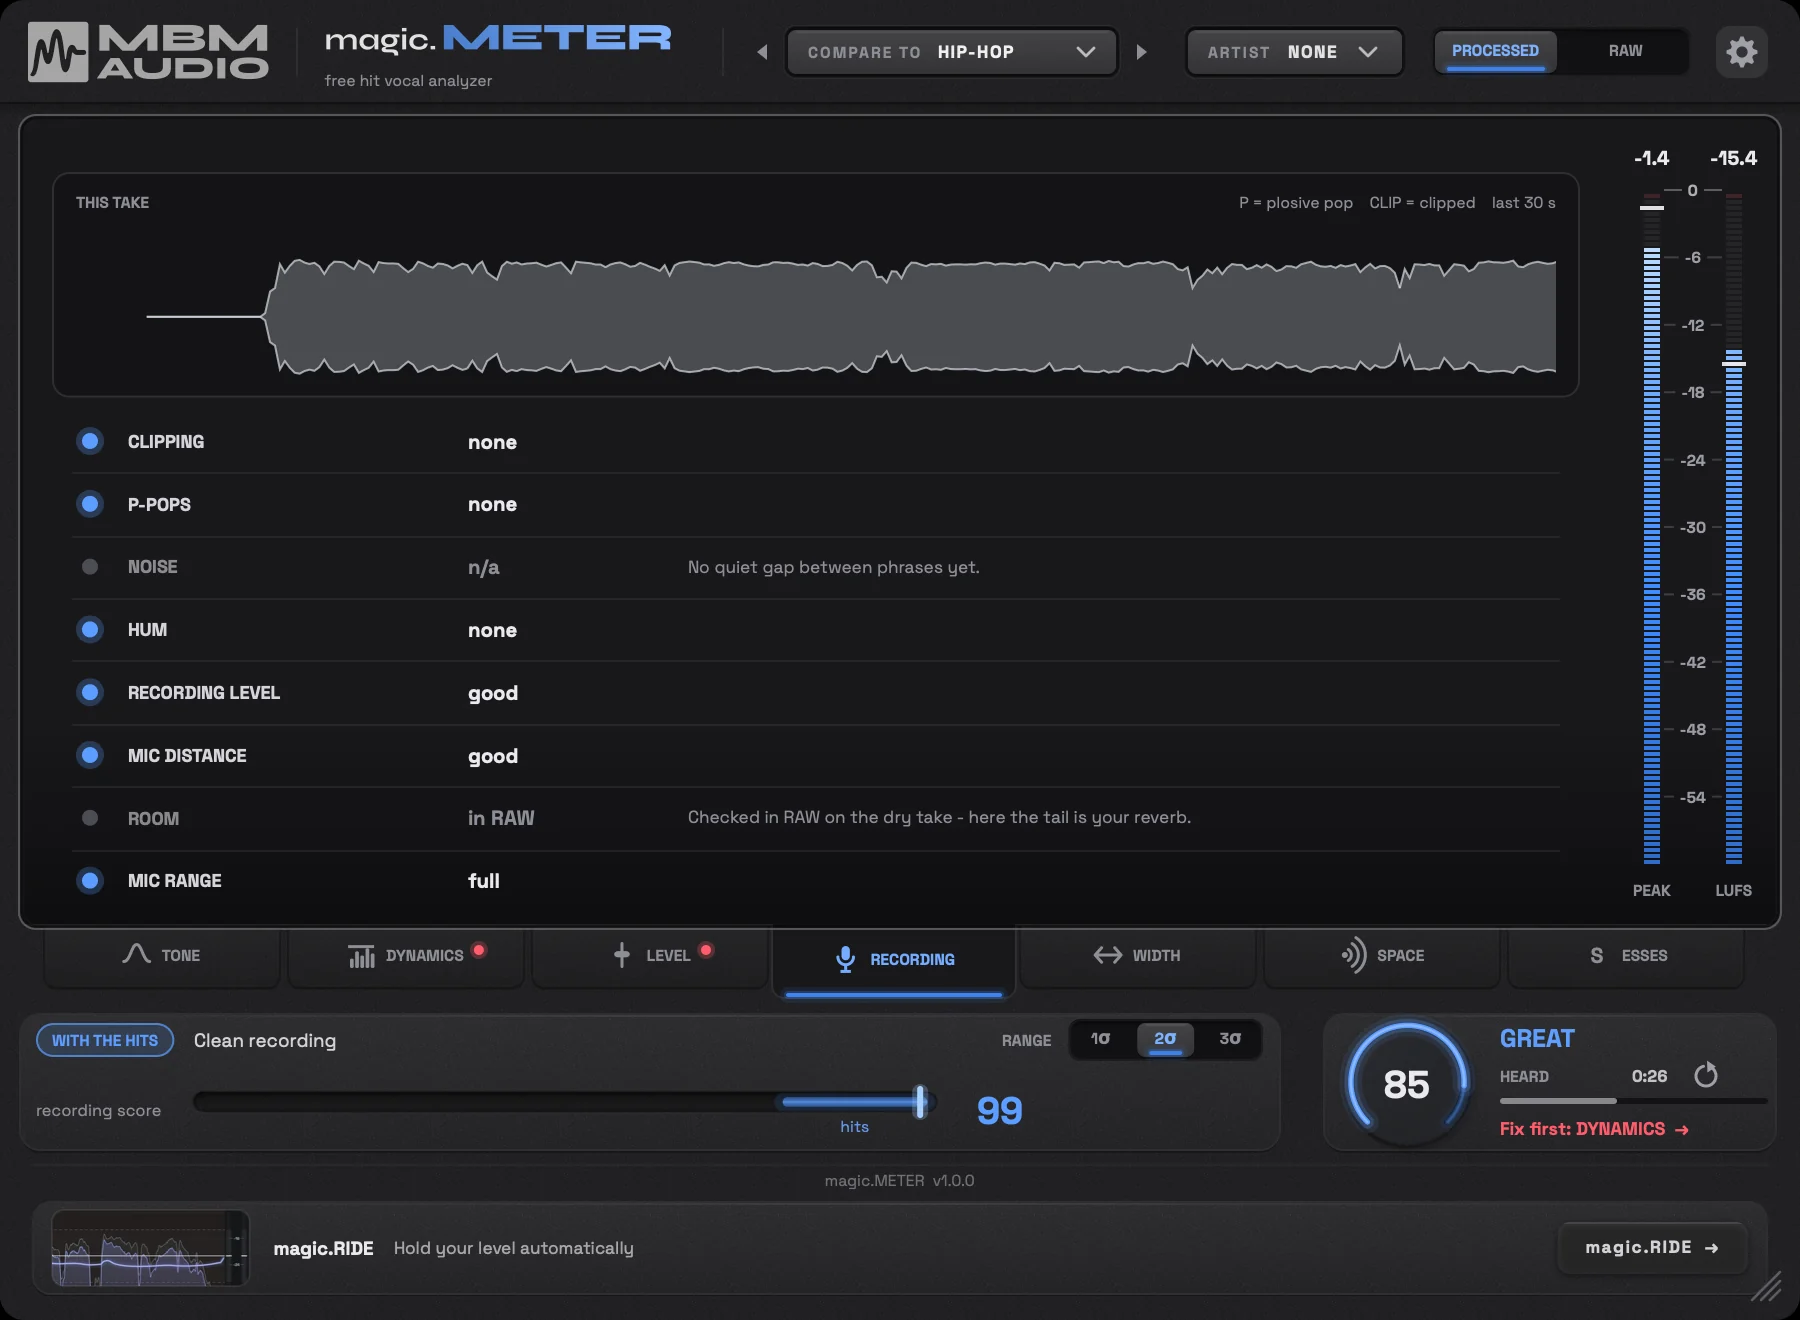Select the 1σ range option
This screenshot has width=1800, height=1320.
tap(1100, 1039)
